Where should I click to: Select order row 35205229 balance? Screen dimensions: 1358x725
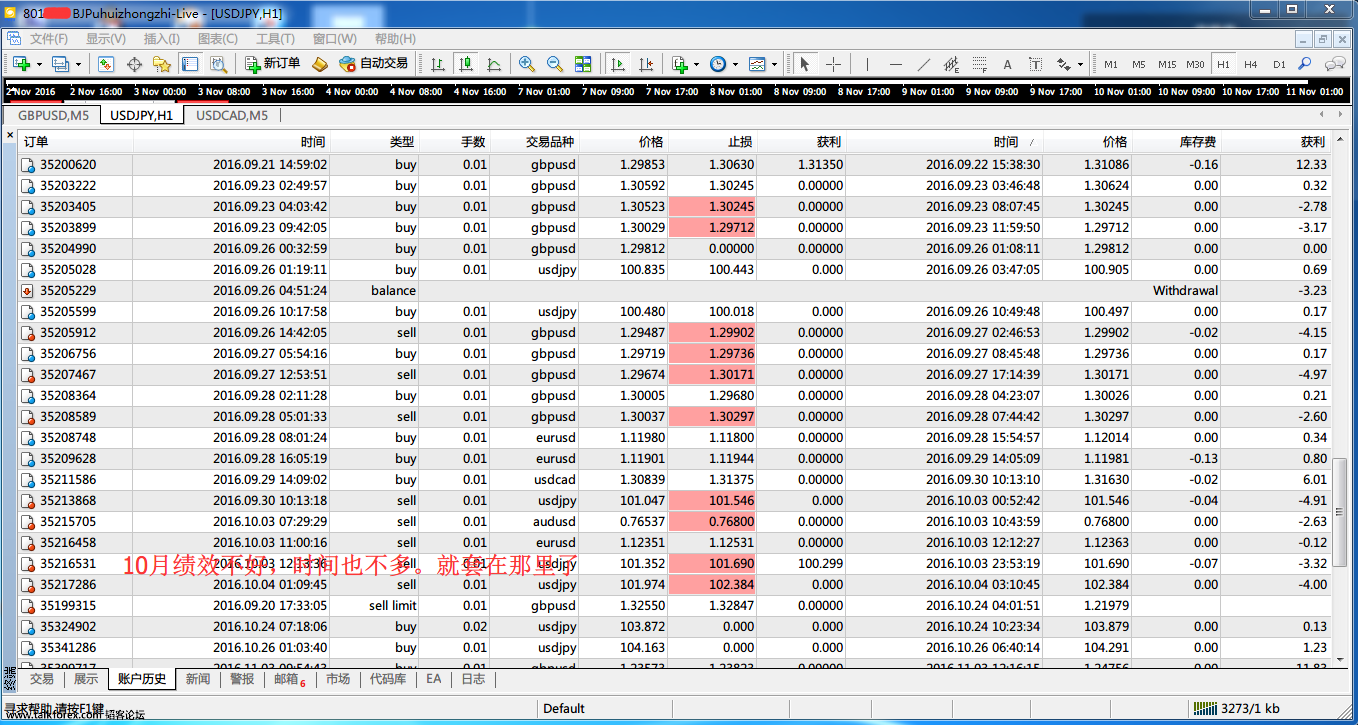(676, 290)
